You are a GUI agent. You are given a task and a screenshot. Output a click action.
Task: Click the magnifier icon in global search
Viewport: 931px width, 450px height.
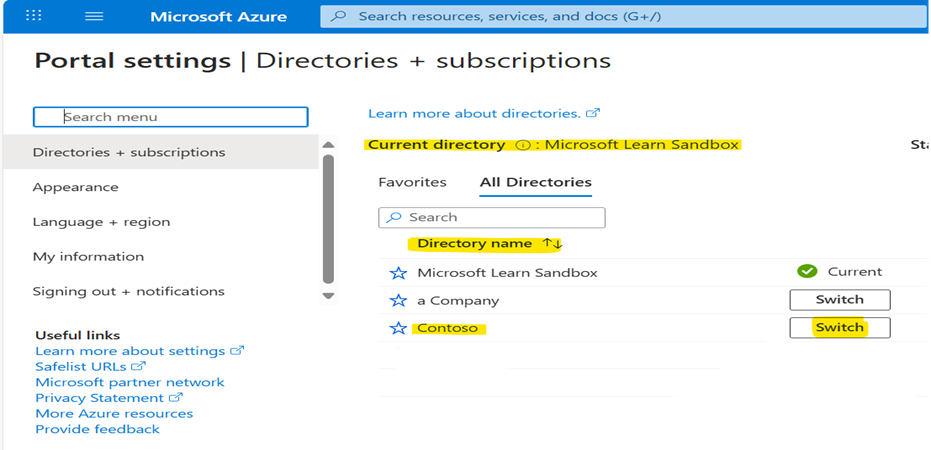coord(338,16)
